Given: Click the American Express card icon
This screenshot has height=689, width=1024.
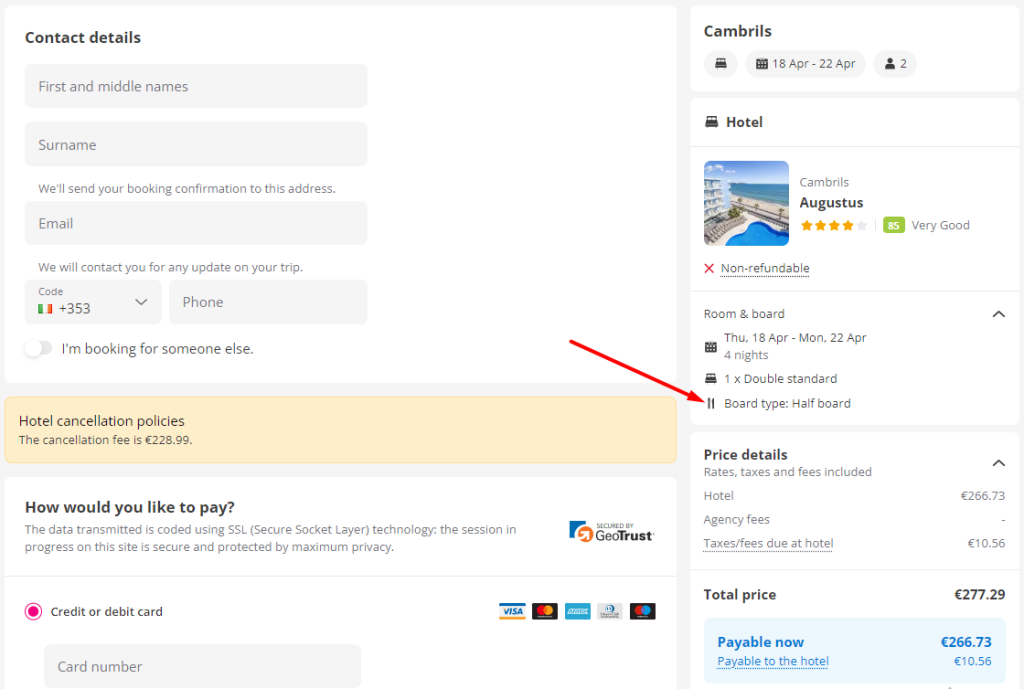Looking at the screenshot, I should (577, 611).
